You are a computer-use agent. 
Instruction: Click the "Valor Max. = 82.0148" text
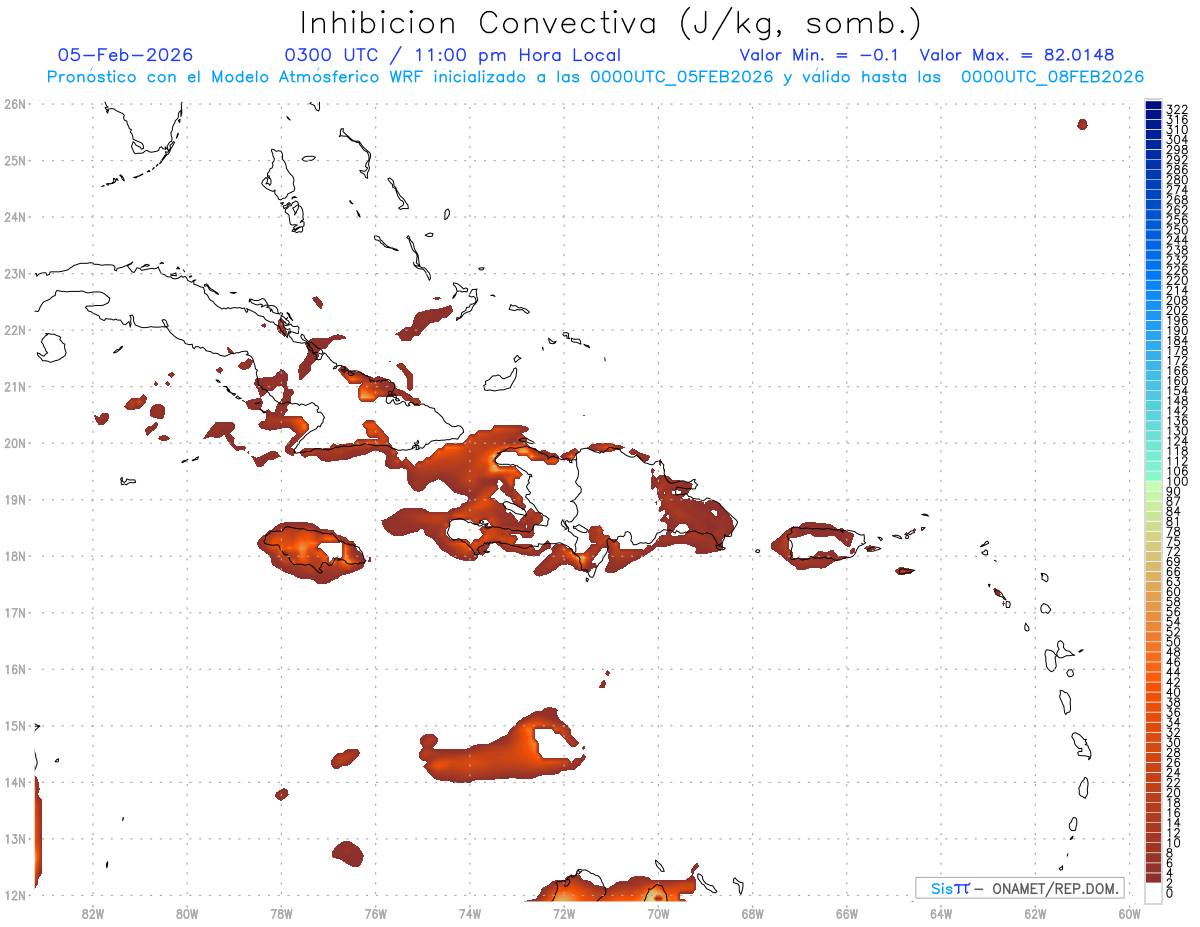tap(1017, 56)
